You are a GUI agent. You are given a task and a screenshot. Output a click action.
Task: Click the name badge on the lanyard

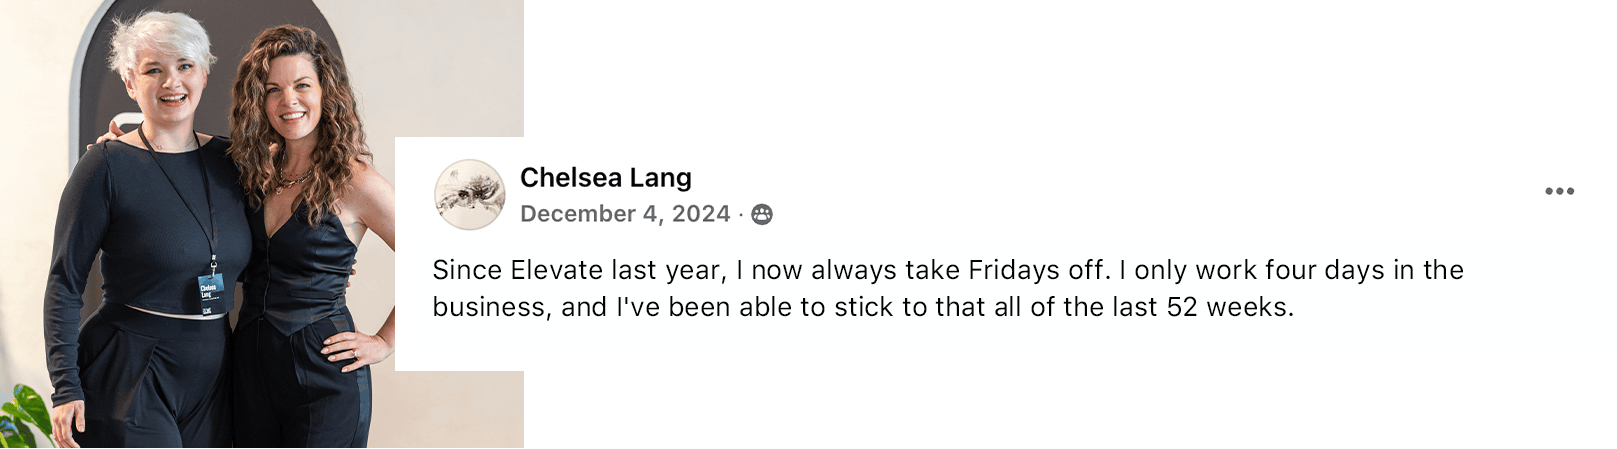[210, 288]
